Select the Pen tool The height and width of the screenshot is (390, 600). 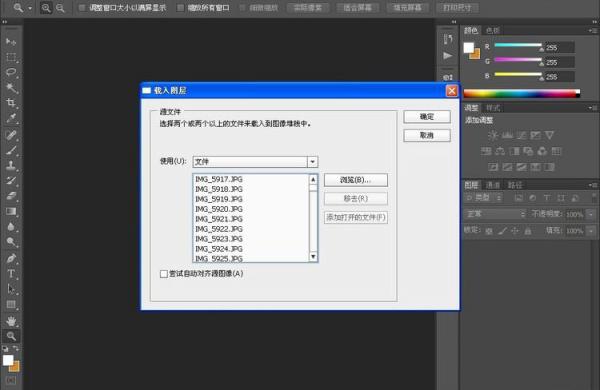click(x=11, y=258)
